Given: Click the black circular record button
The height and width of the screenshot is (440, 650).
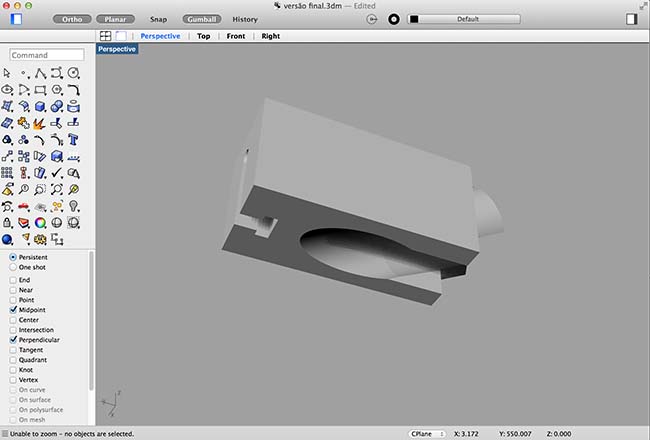Looking at the screenshot, I should tap(394, 19).
